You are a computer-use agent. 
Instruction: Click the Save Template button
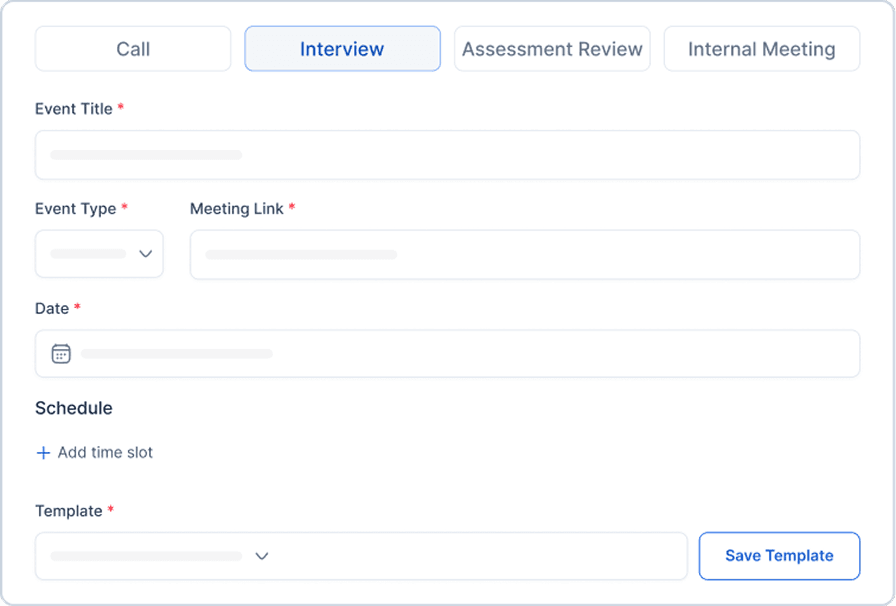pos(779,556)
